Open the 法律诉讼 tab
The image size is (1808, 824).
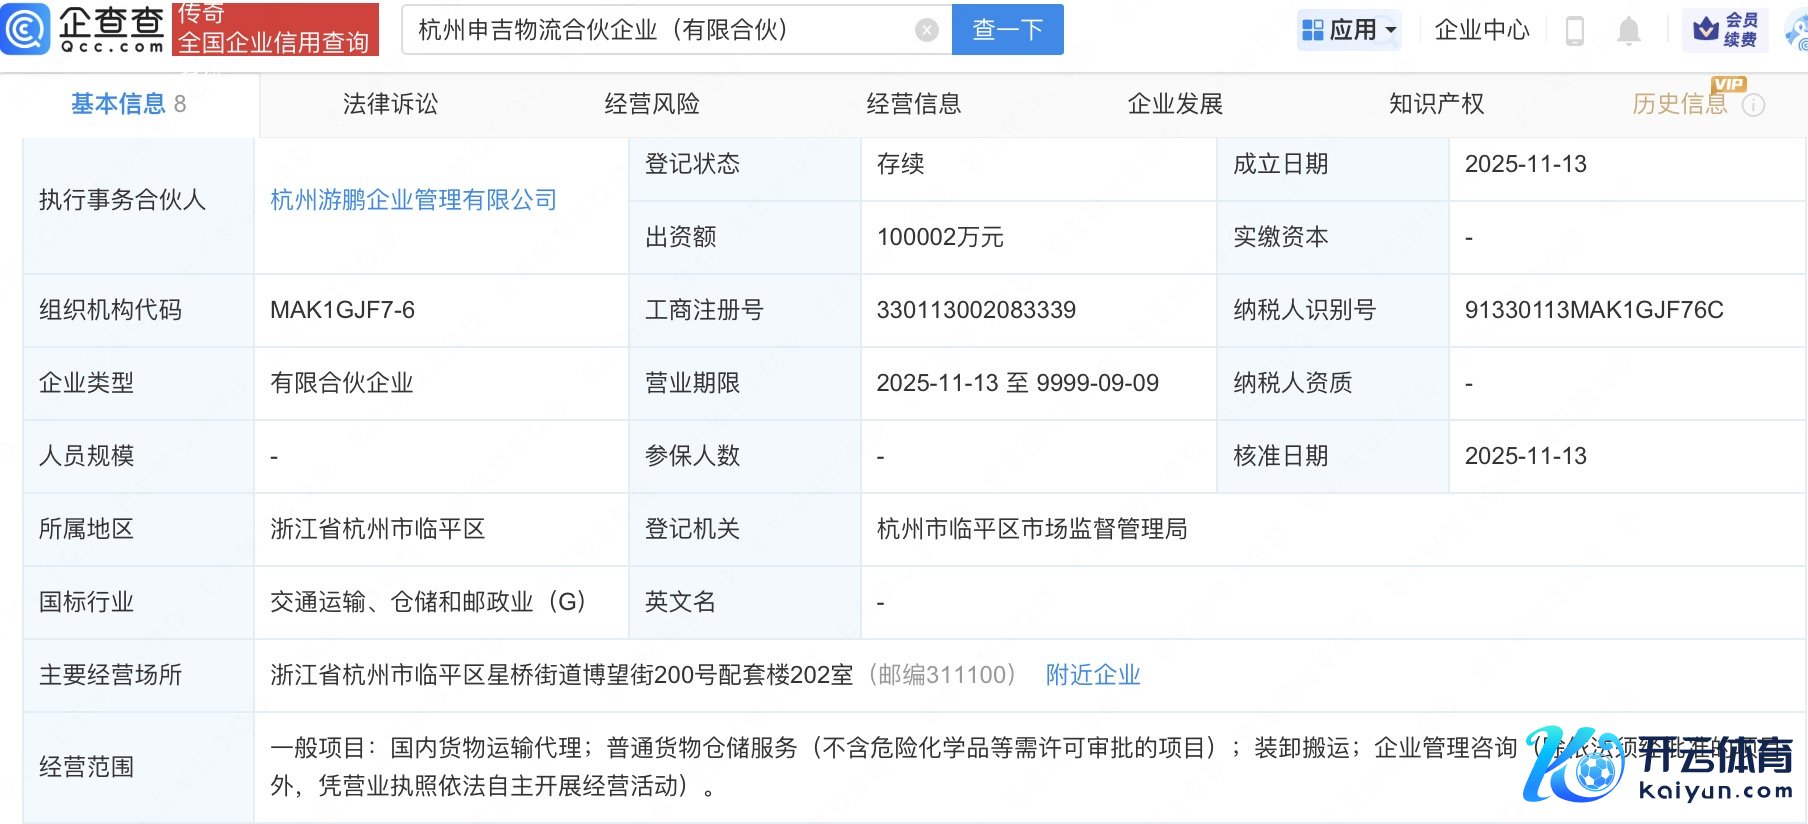point(390,104)
